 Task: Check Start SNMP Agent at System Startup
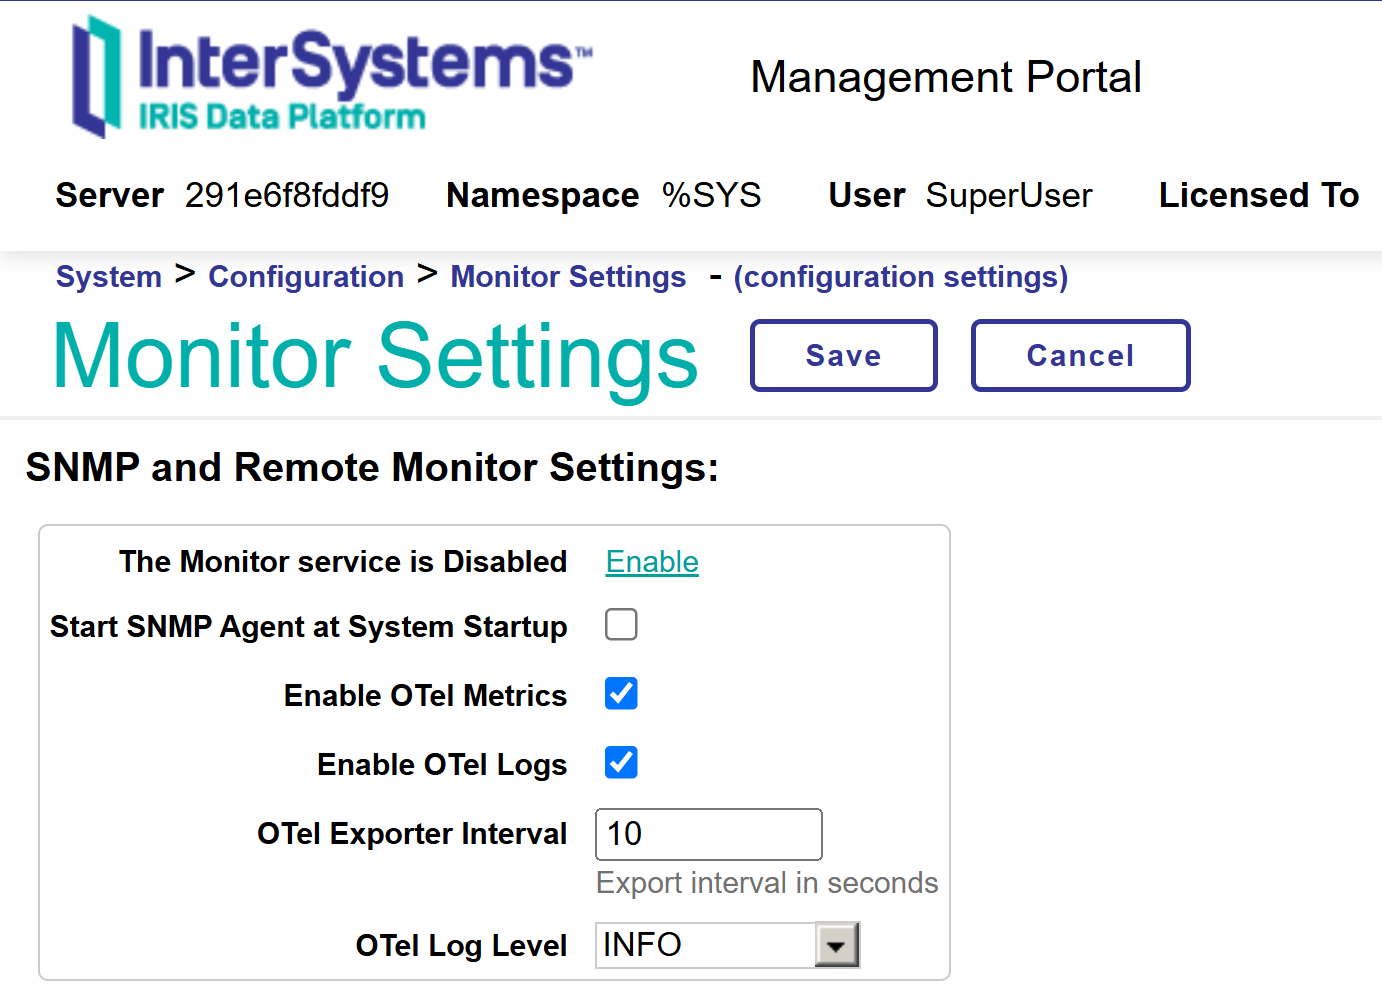point(621,625)
